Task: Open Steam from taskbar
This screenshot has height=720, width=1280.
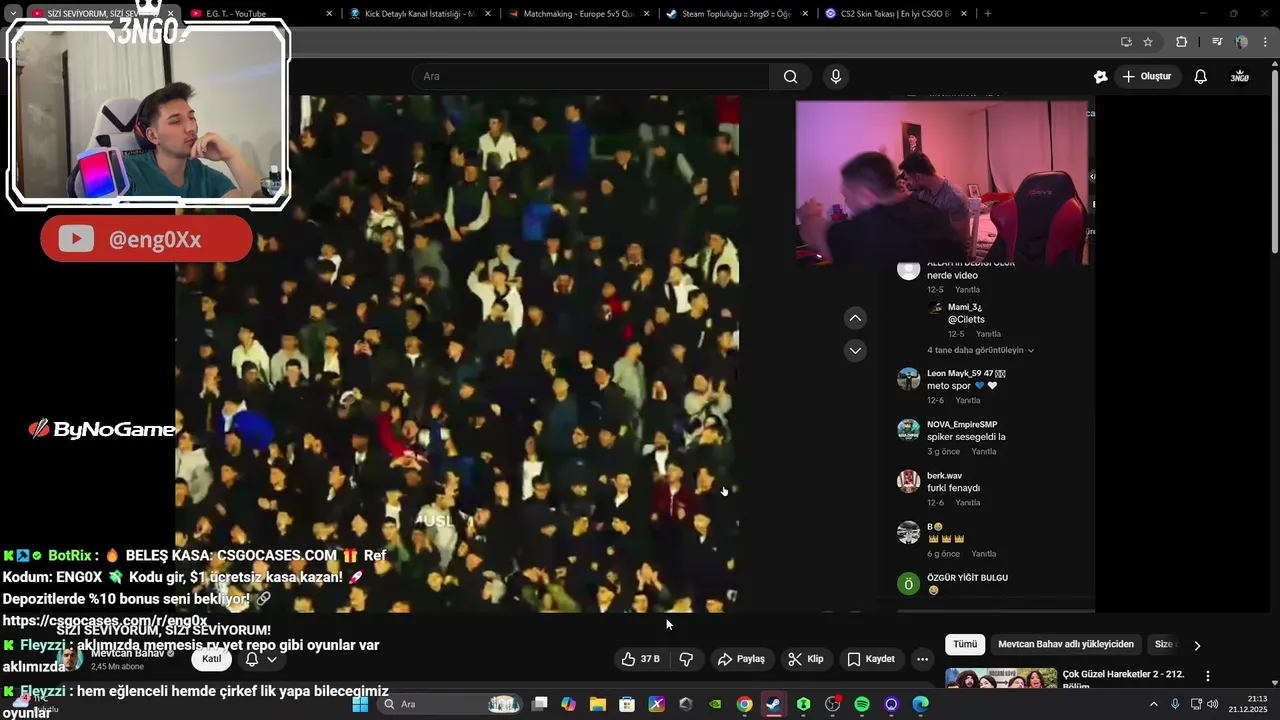Action: click(x=774, y=704)
